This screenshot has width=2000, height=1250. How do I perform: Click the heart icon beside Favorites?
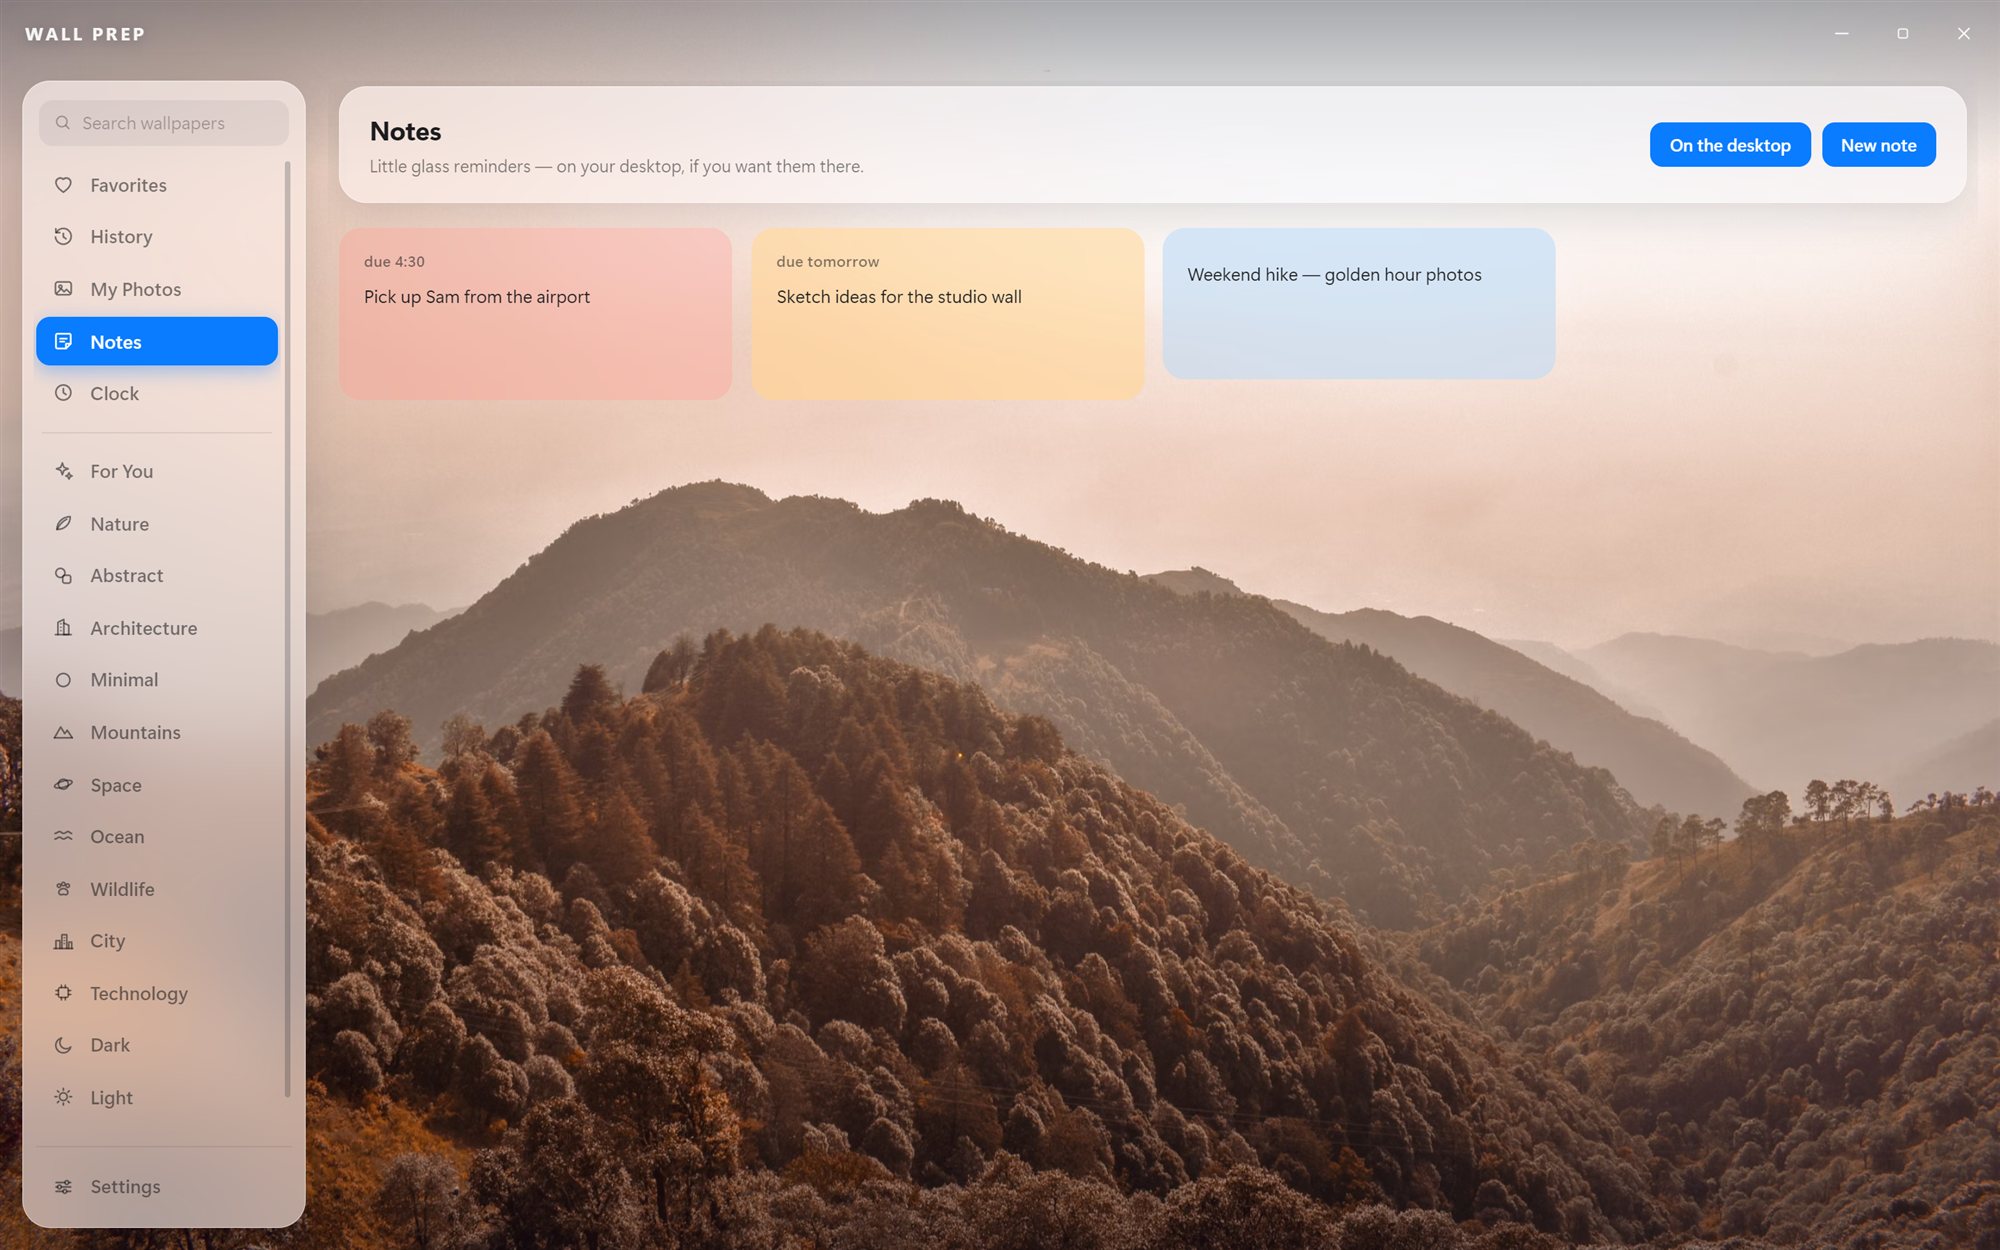63,185
